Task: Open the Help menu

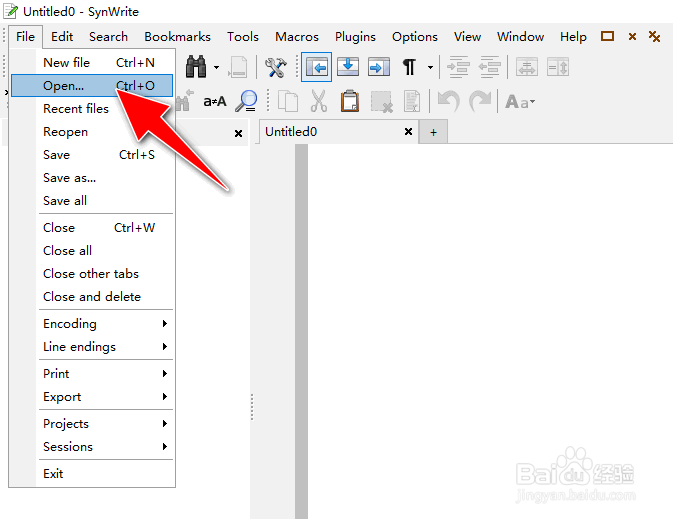Action: (x=573, y=37)
